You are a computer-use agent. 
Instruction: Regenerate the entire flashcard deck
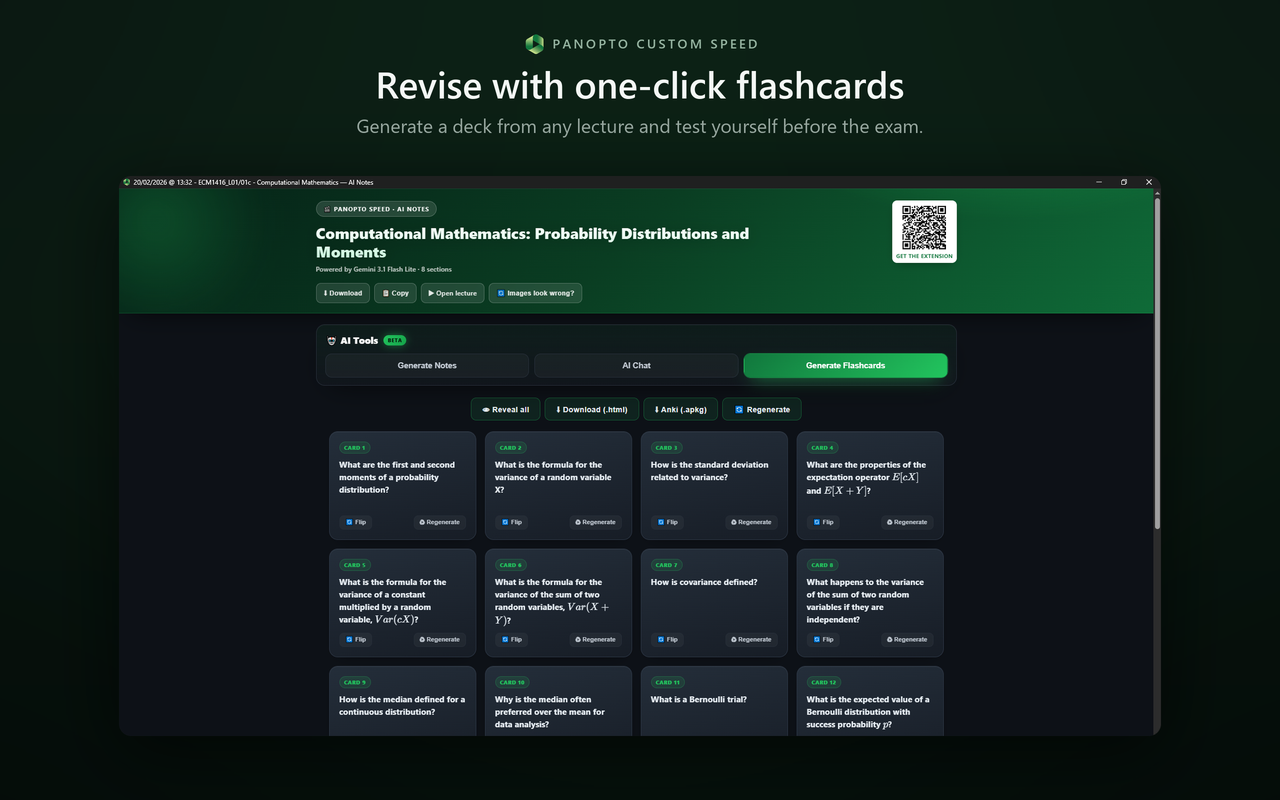point(762,409)
